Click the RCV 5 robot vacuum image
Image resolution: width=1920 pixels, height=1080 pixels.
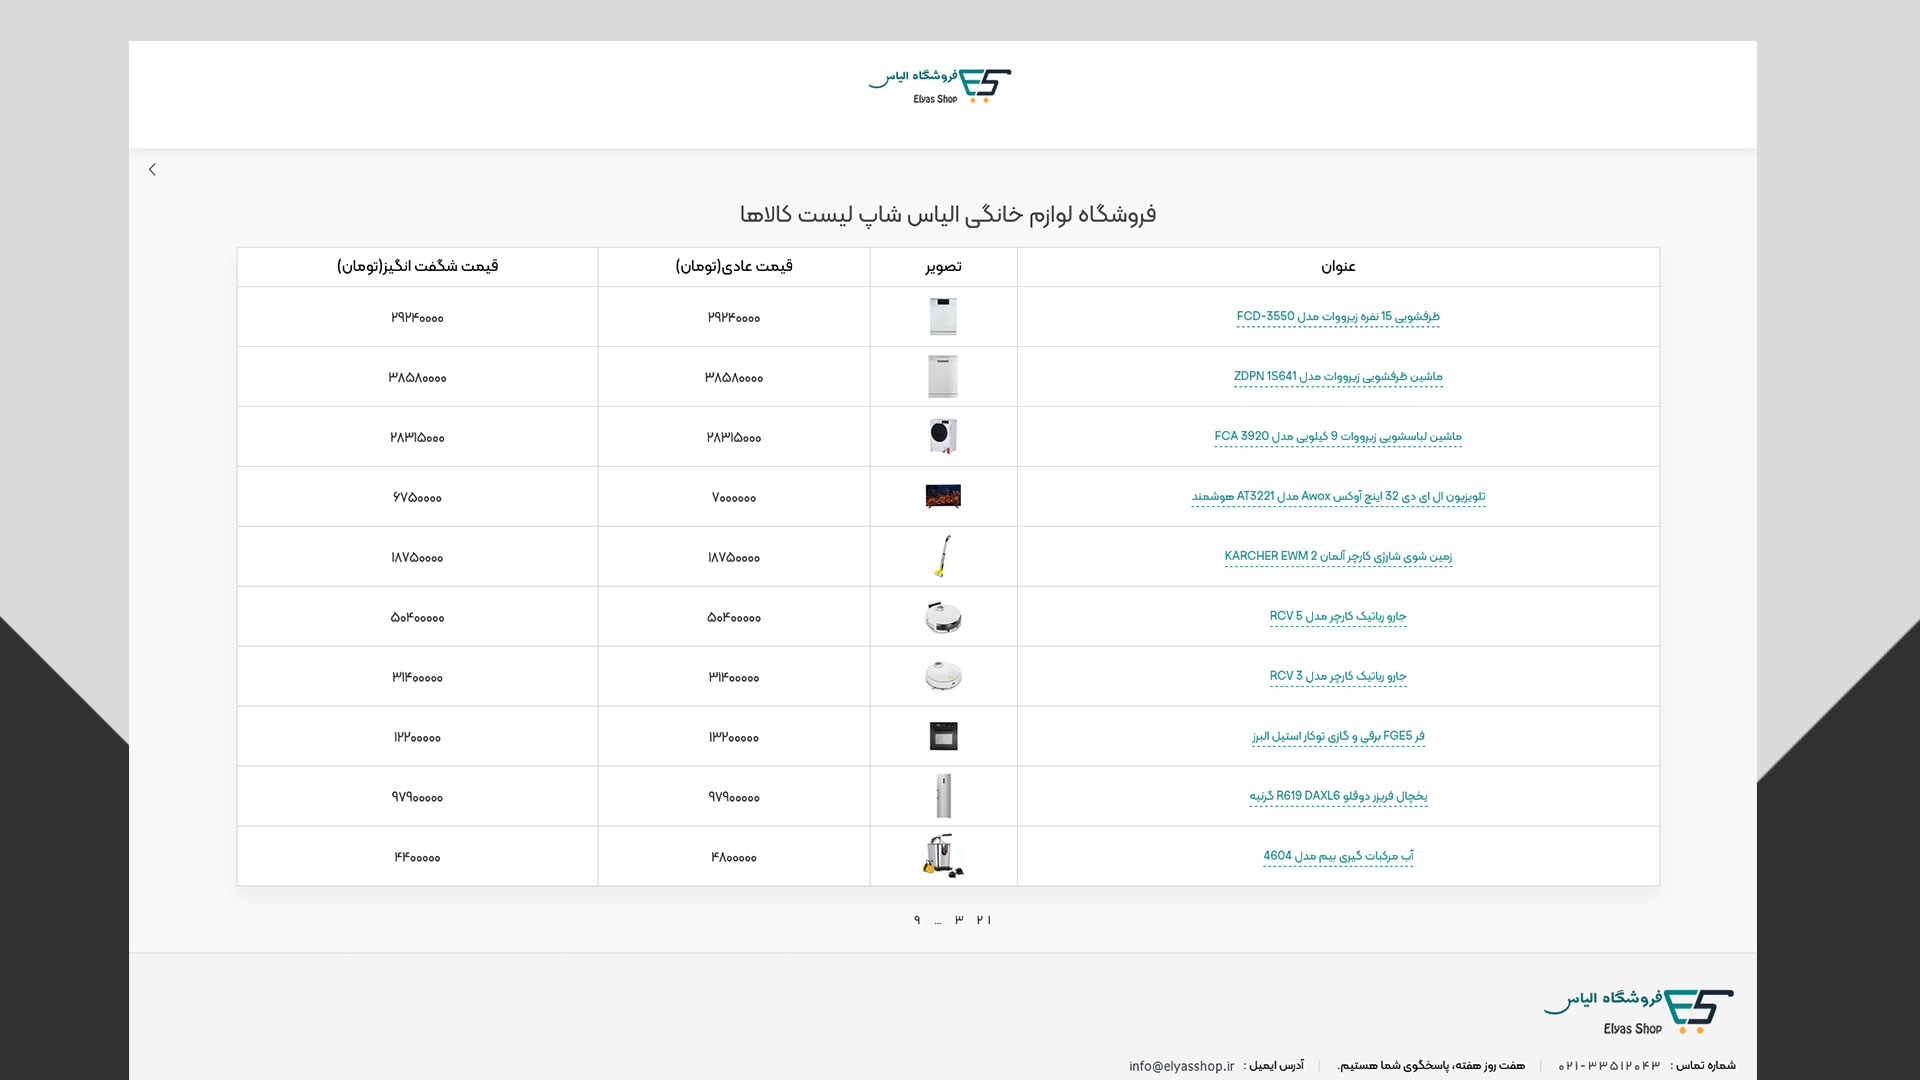tap(942, 617)
